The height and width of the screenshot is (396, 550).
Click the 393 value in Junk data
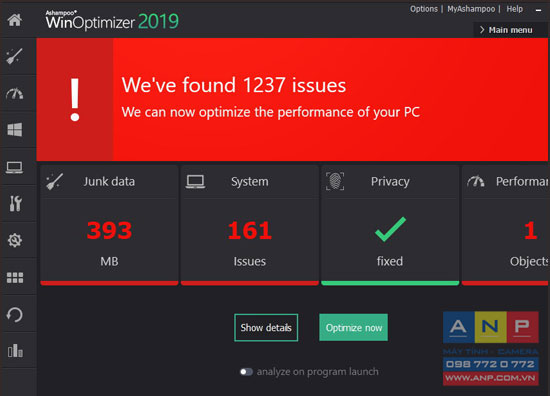[x=109, y=230]
